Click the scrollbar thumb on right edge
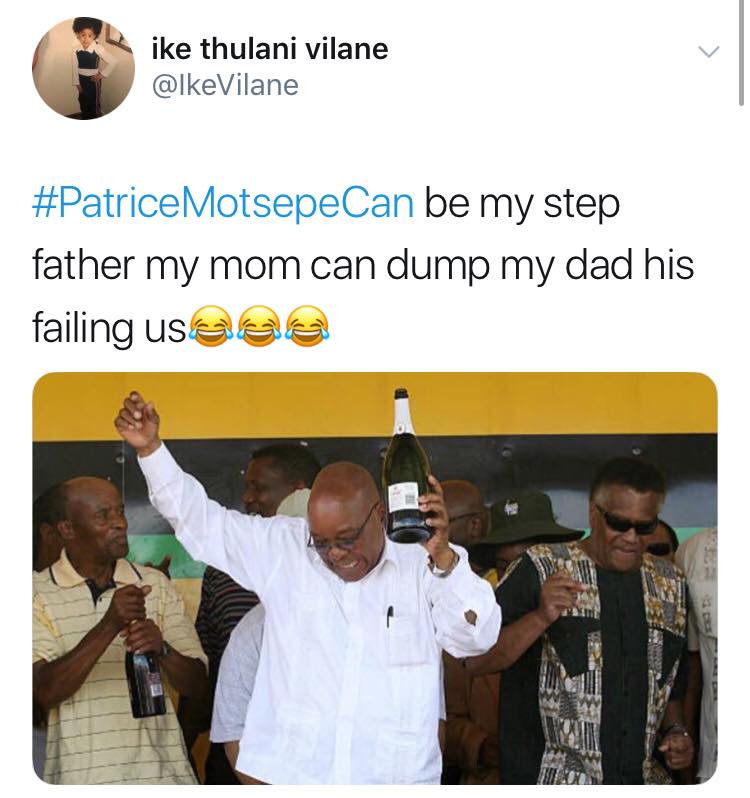Viewport: 750px width, 798px height. (x=741, y=52)
